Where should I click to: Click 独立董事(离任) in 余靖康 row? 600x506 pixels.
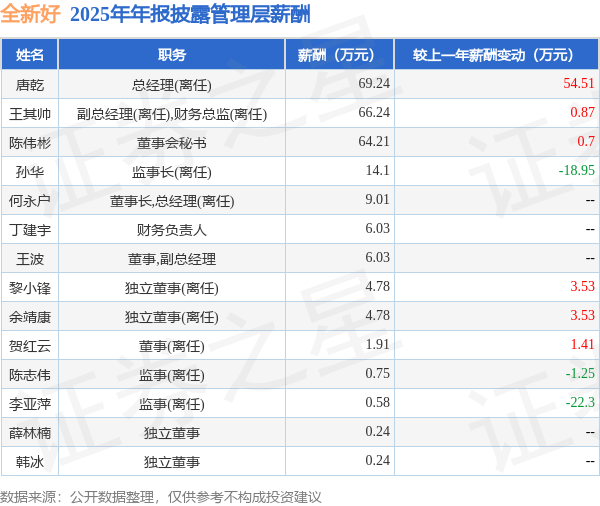coord(172,317)
